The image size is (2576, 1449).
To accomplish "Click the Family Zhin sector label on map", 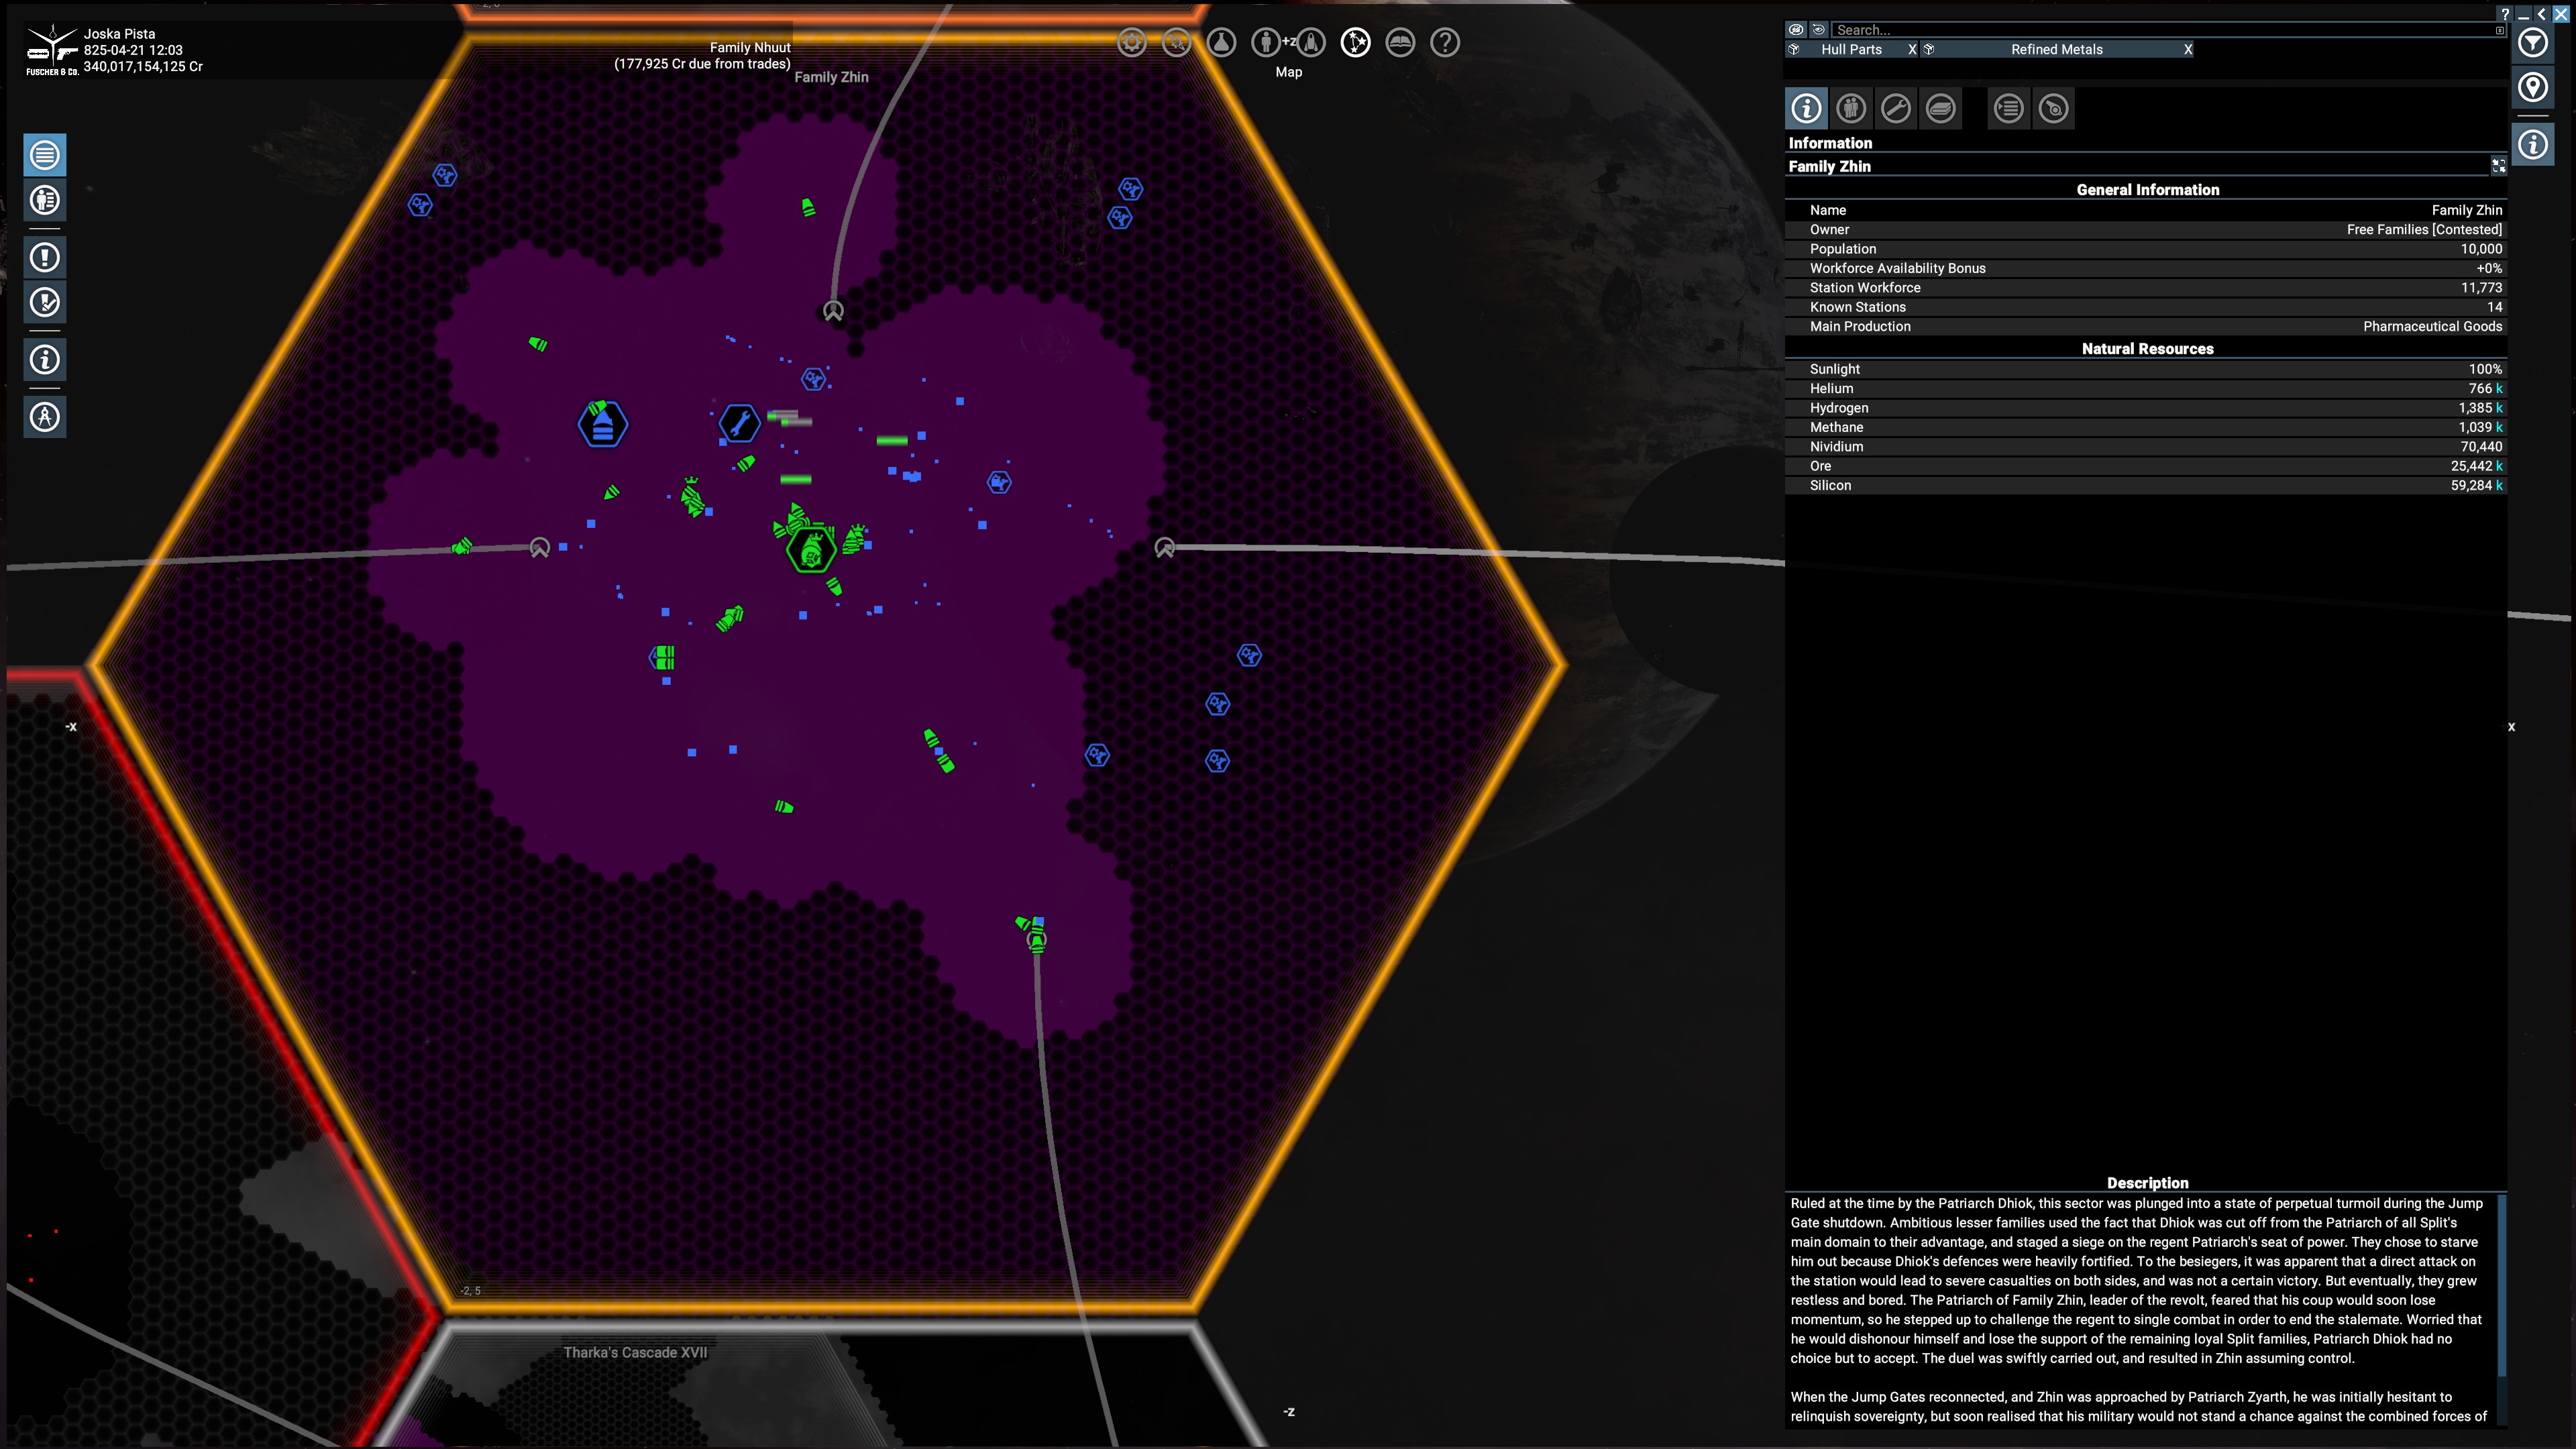I will [x=831, y=77].
